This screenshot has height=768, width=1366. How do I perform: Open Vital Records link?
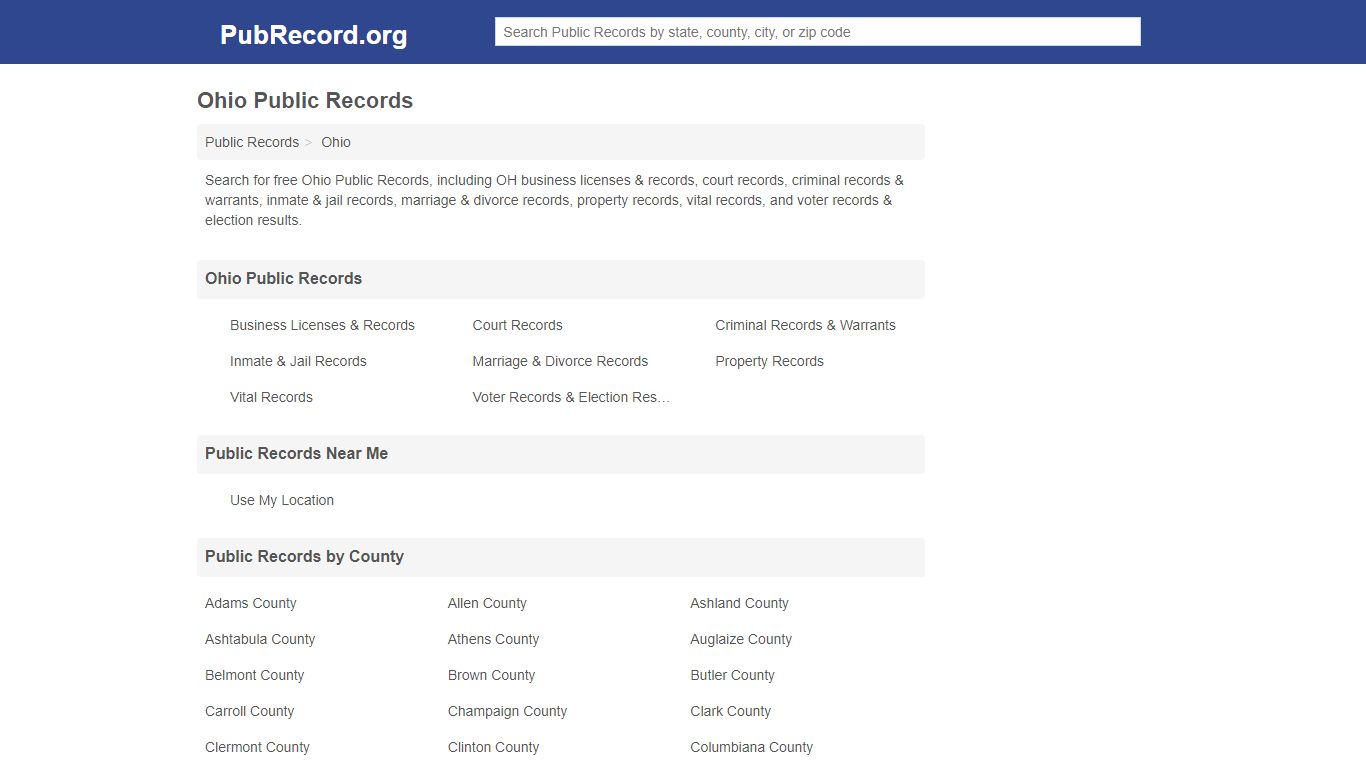point(271,397)
